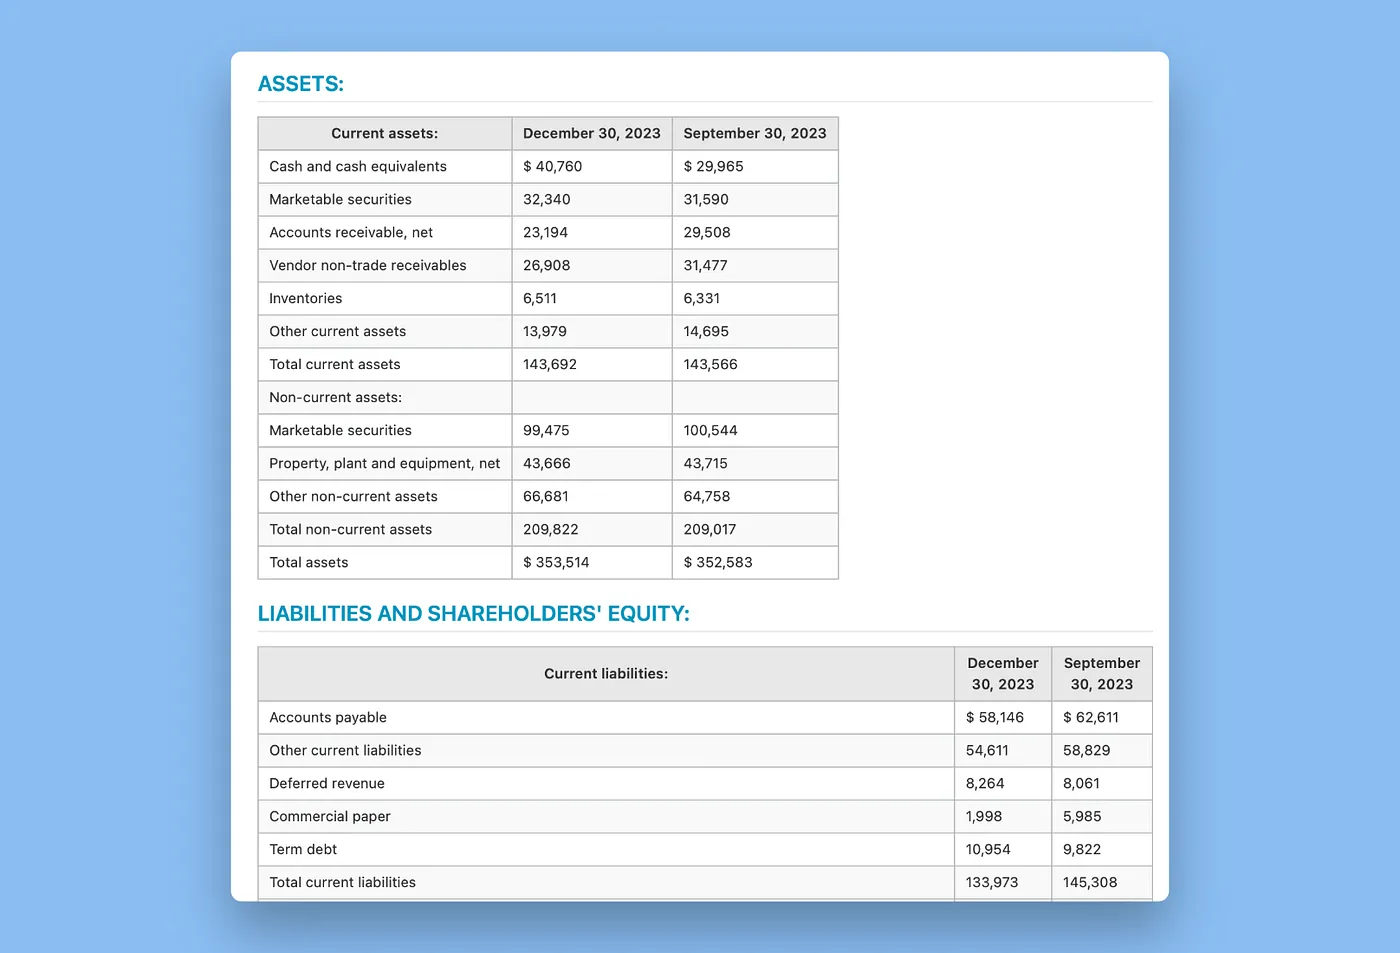Select the 'Total current assets' row label
1400x953 pixels.
[x=334, y=365]
